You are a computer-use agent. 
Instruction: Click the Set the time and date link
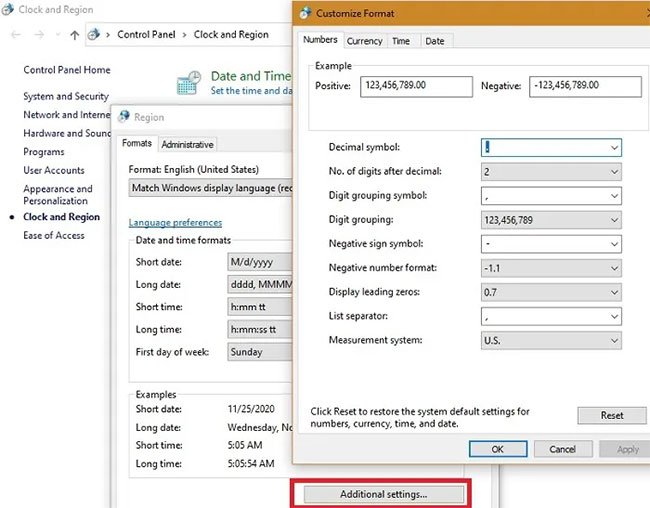(x=251, y=90)
